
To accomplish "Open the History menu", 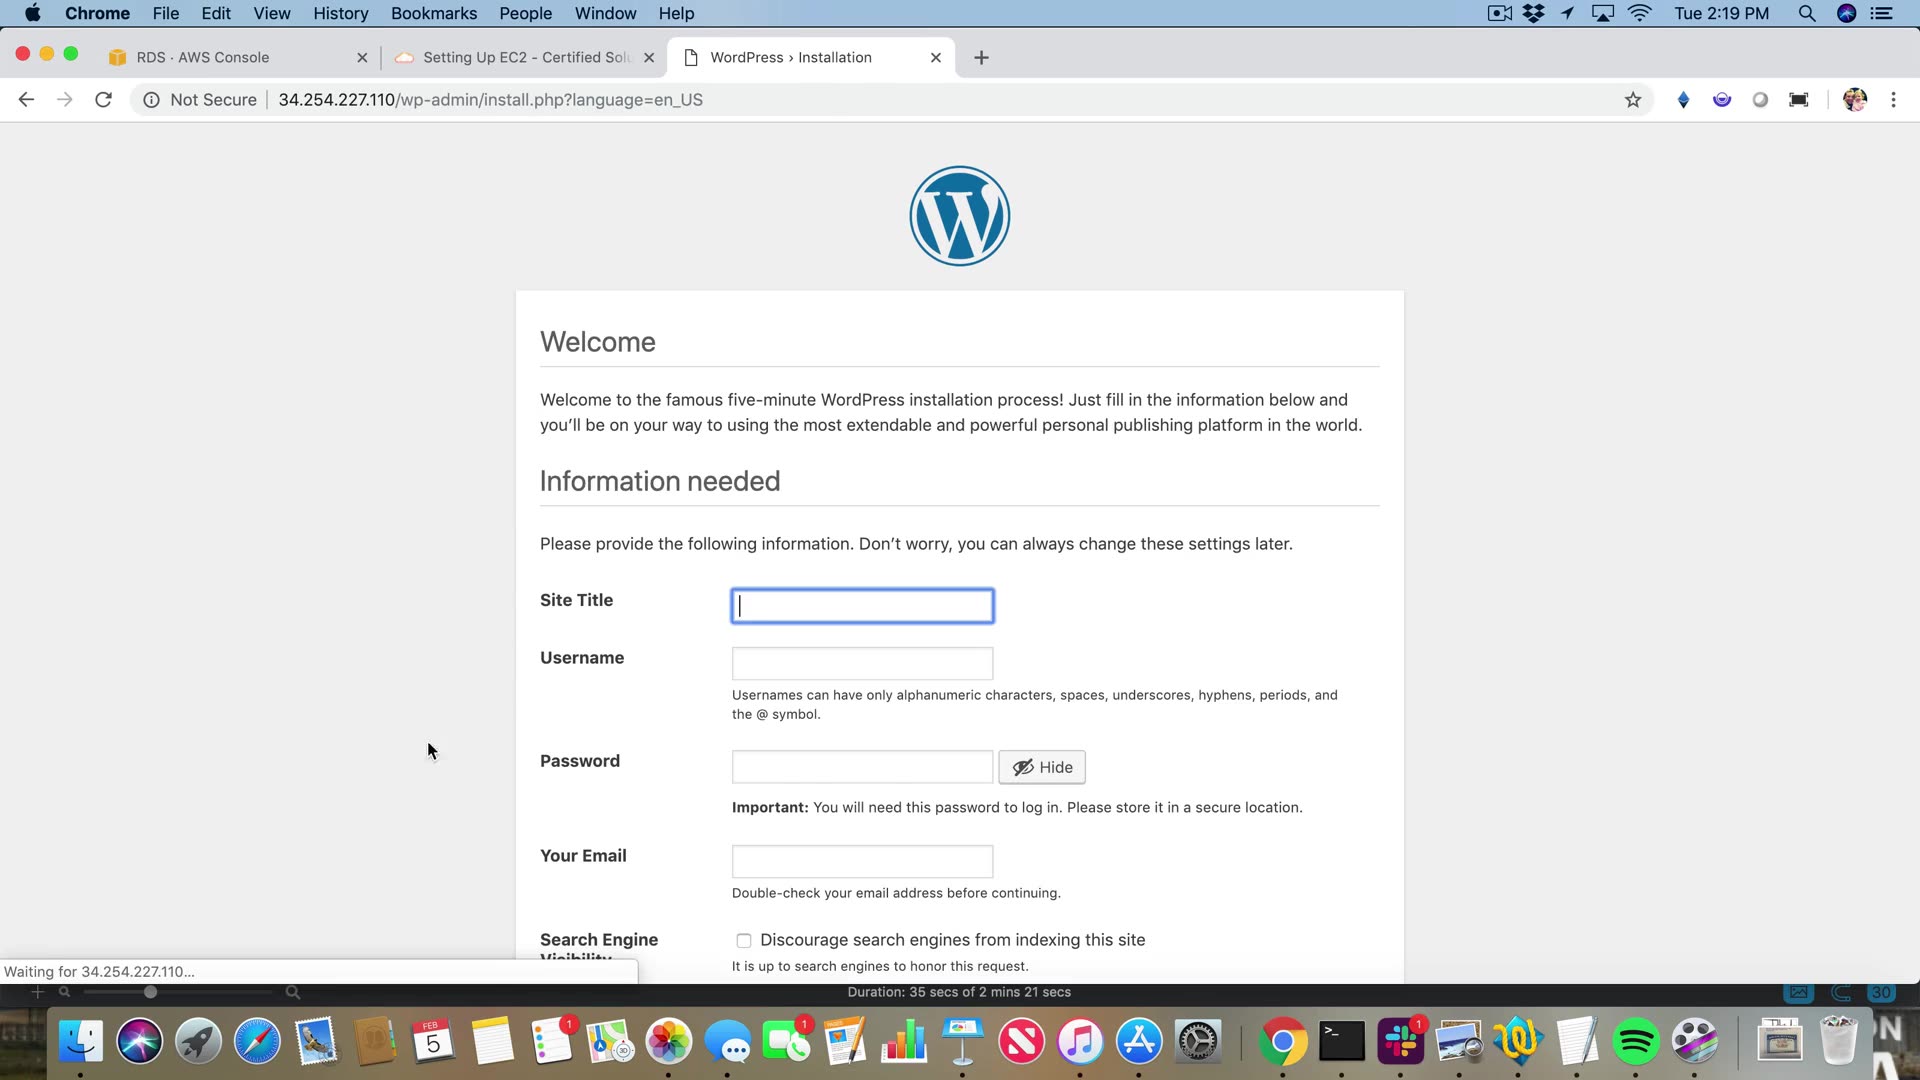I will 340,14.
